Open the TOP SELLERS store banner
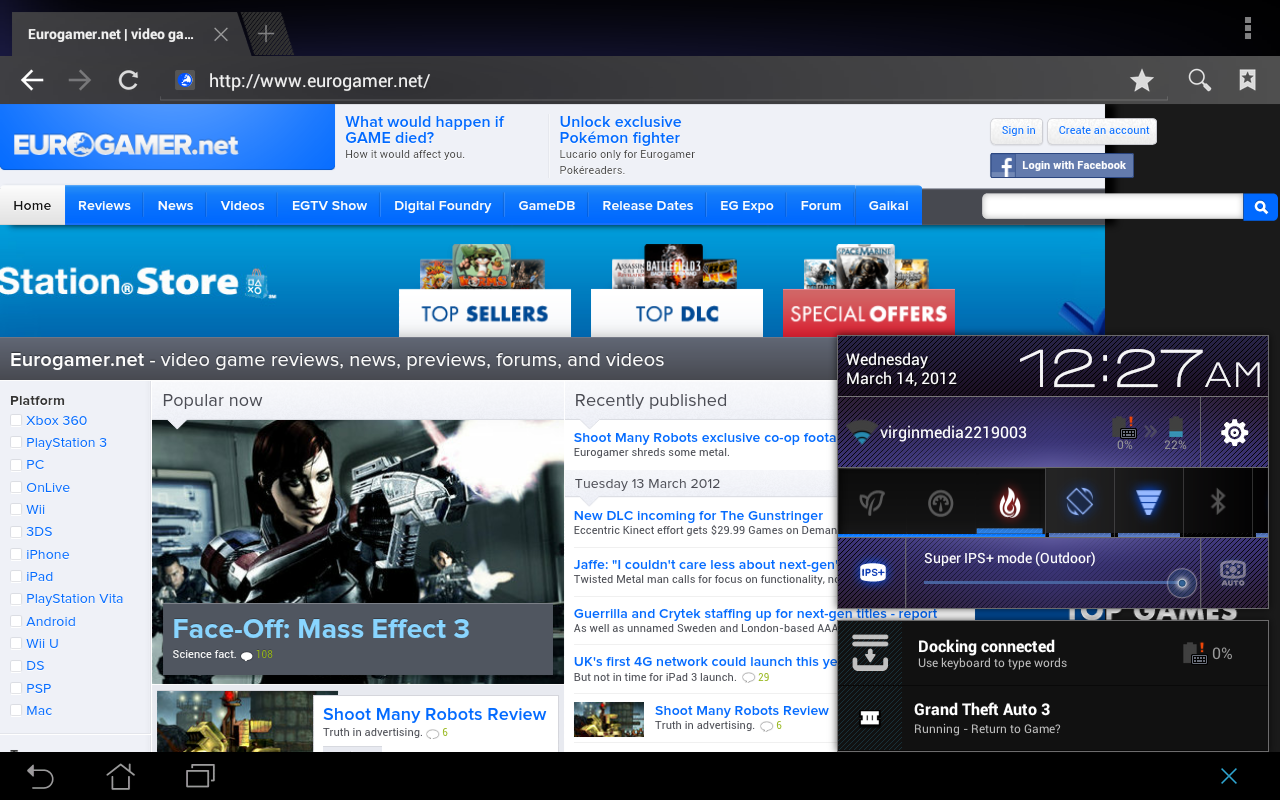This screenshot has width=1280, height=800. (x=484, y=314)
